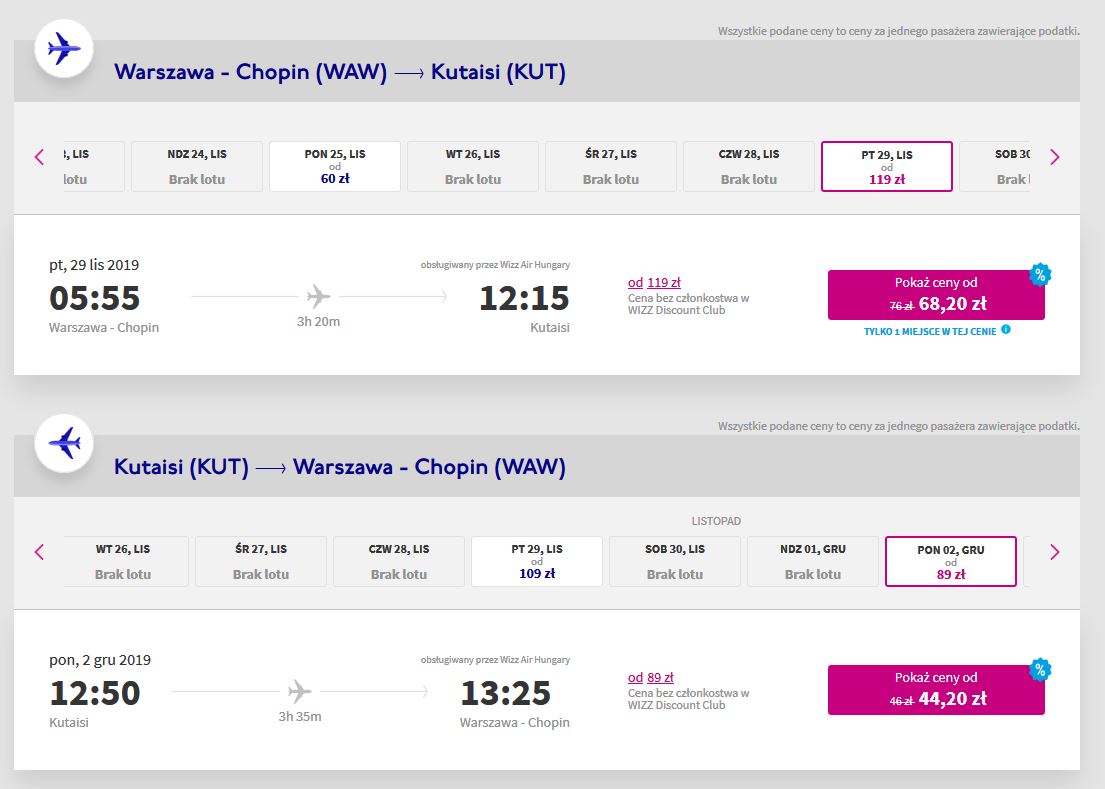The width and height of the screenshot is (1105, 789).
Task: Show later outbound dates with right arrow
Action: pos(1055,157)
